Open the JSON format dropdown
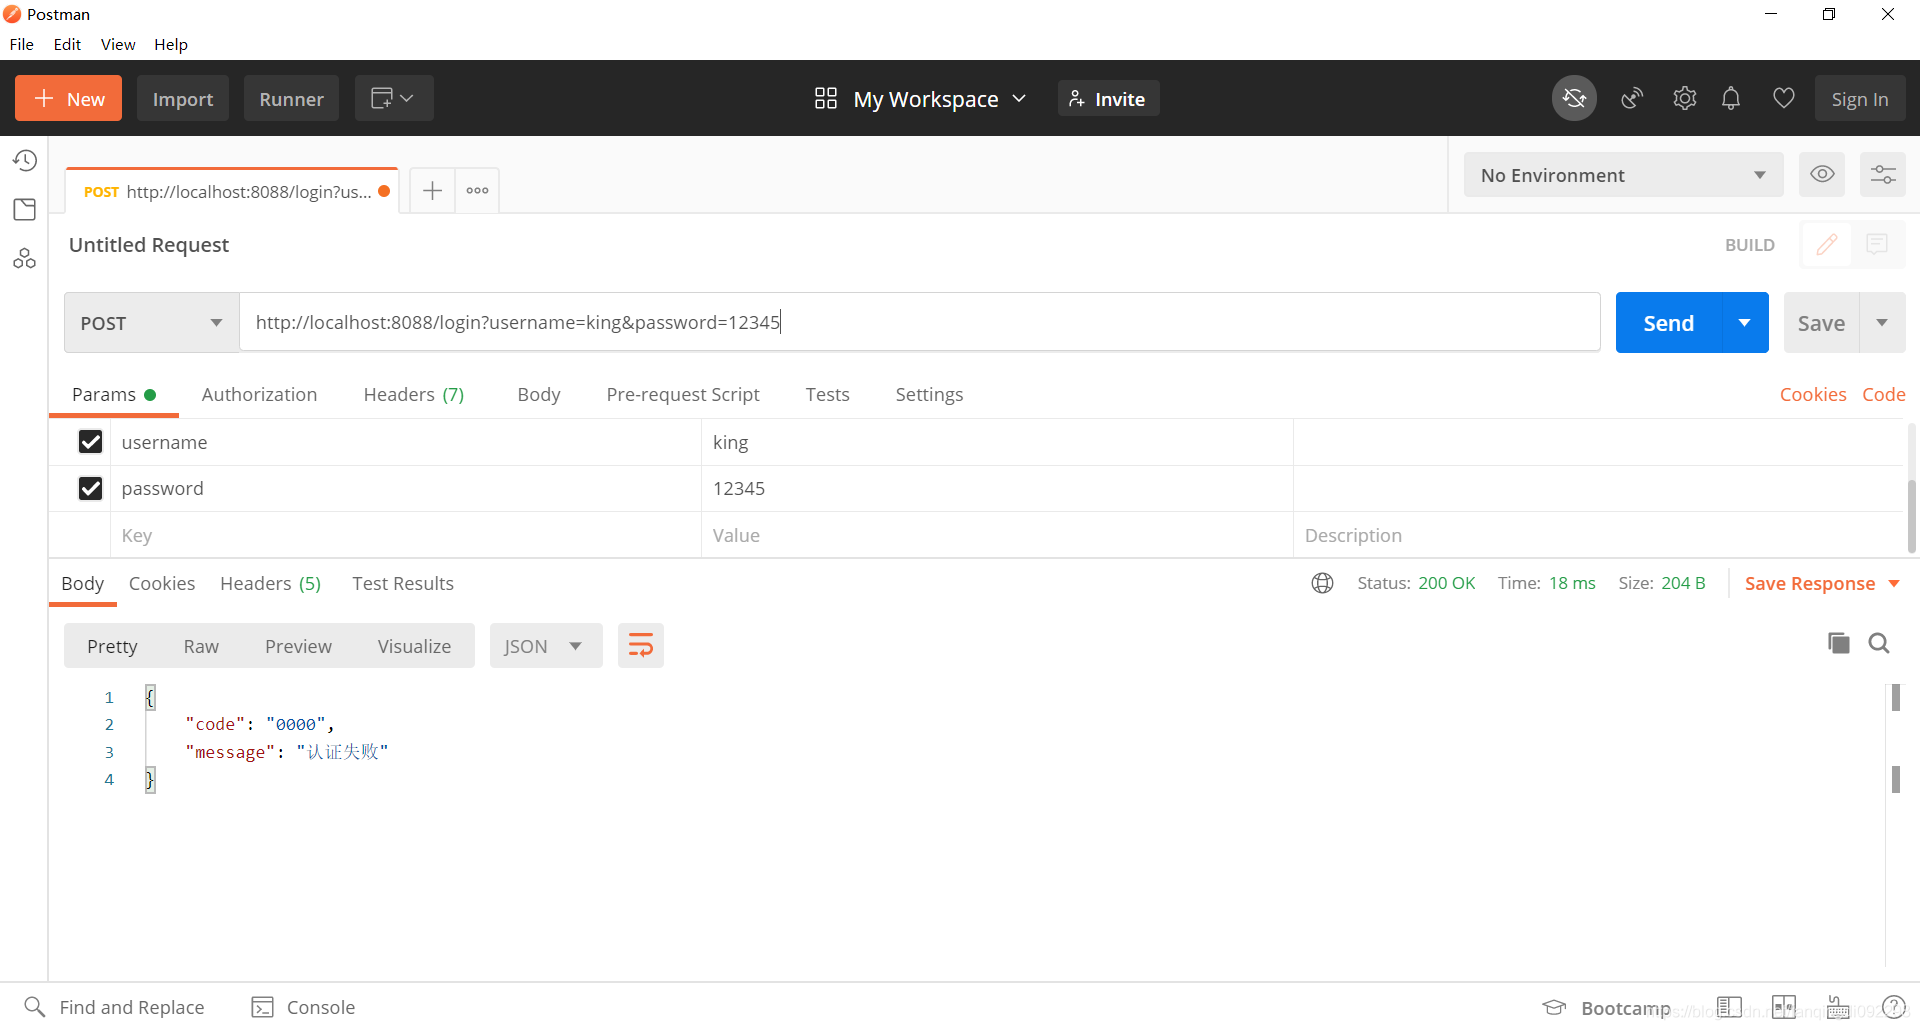This screenshot has height=1030, width=1920. click(546, 645)
